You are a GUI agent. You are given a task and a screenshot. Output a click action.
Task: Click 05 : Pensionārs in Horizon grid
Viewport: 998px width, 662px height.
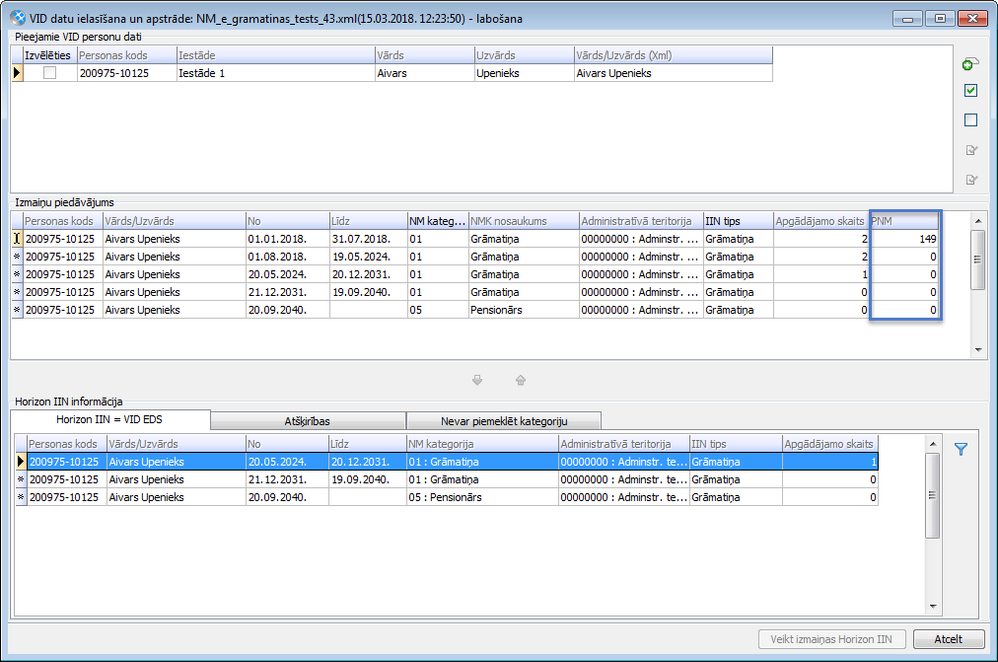point(482,497)
